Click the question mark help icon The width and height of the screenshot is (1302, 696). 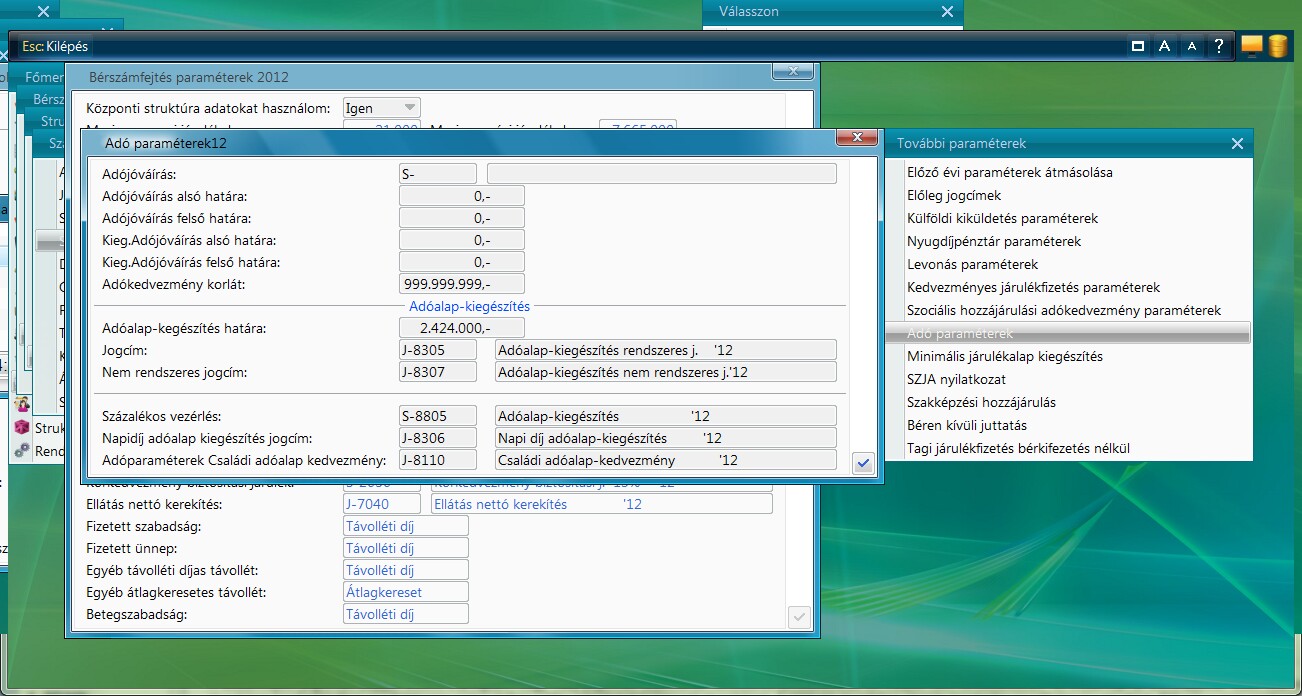1218,46
